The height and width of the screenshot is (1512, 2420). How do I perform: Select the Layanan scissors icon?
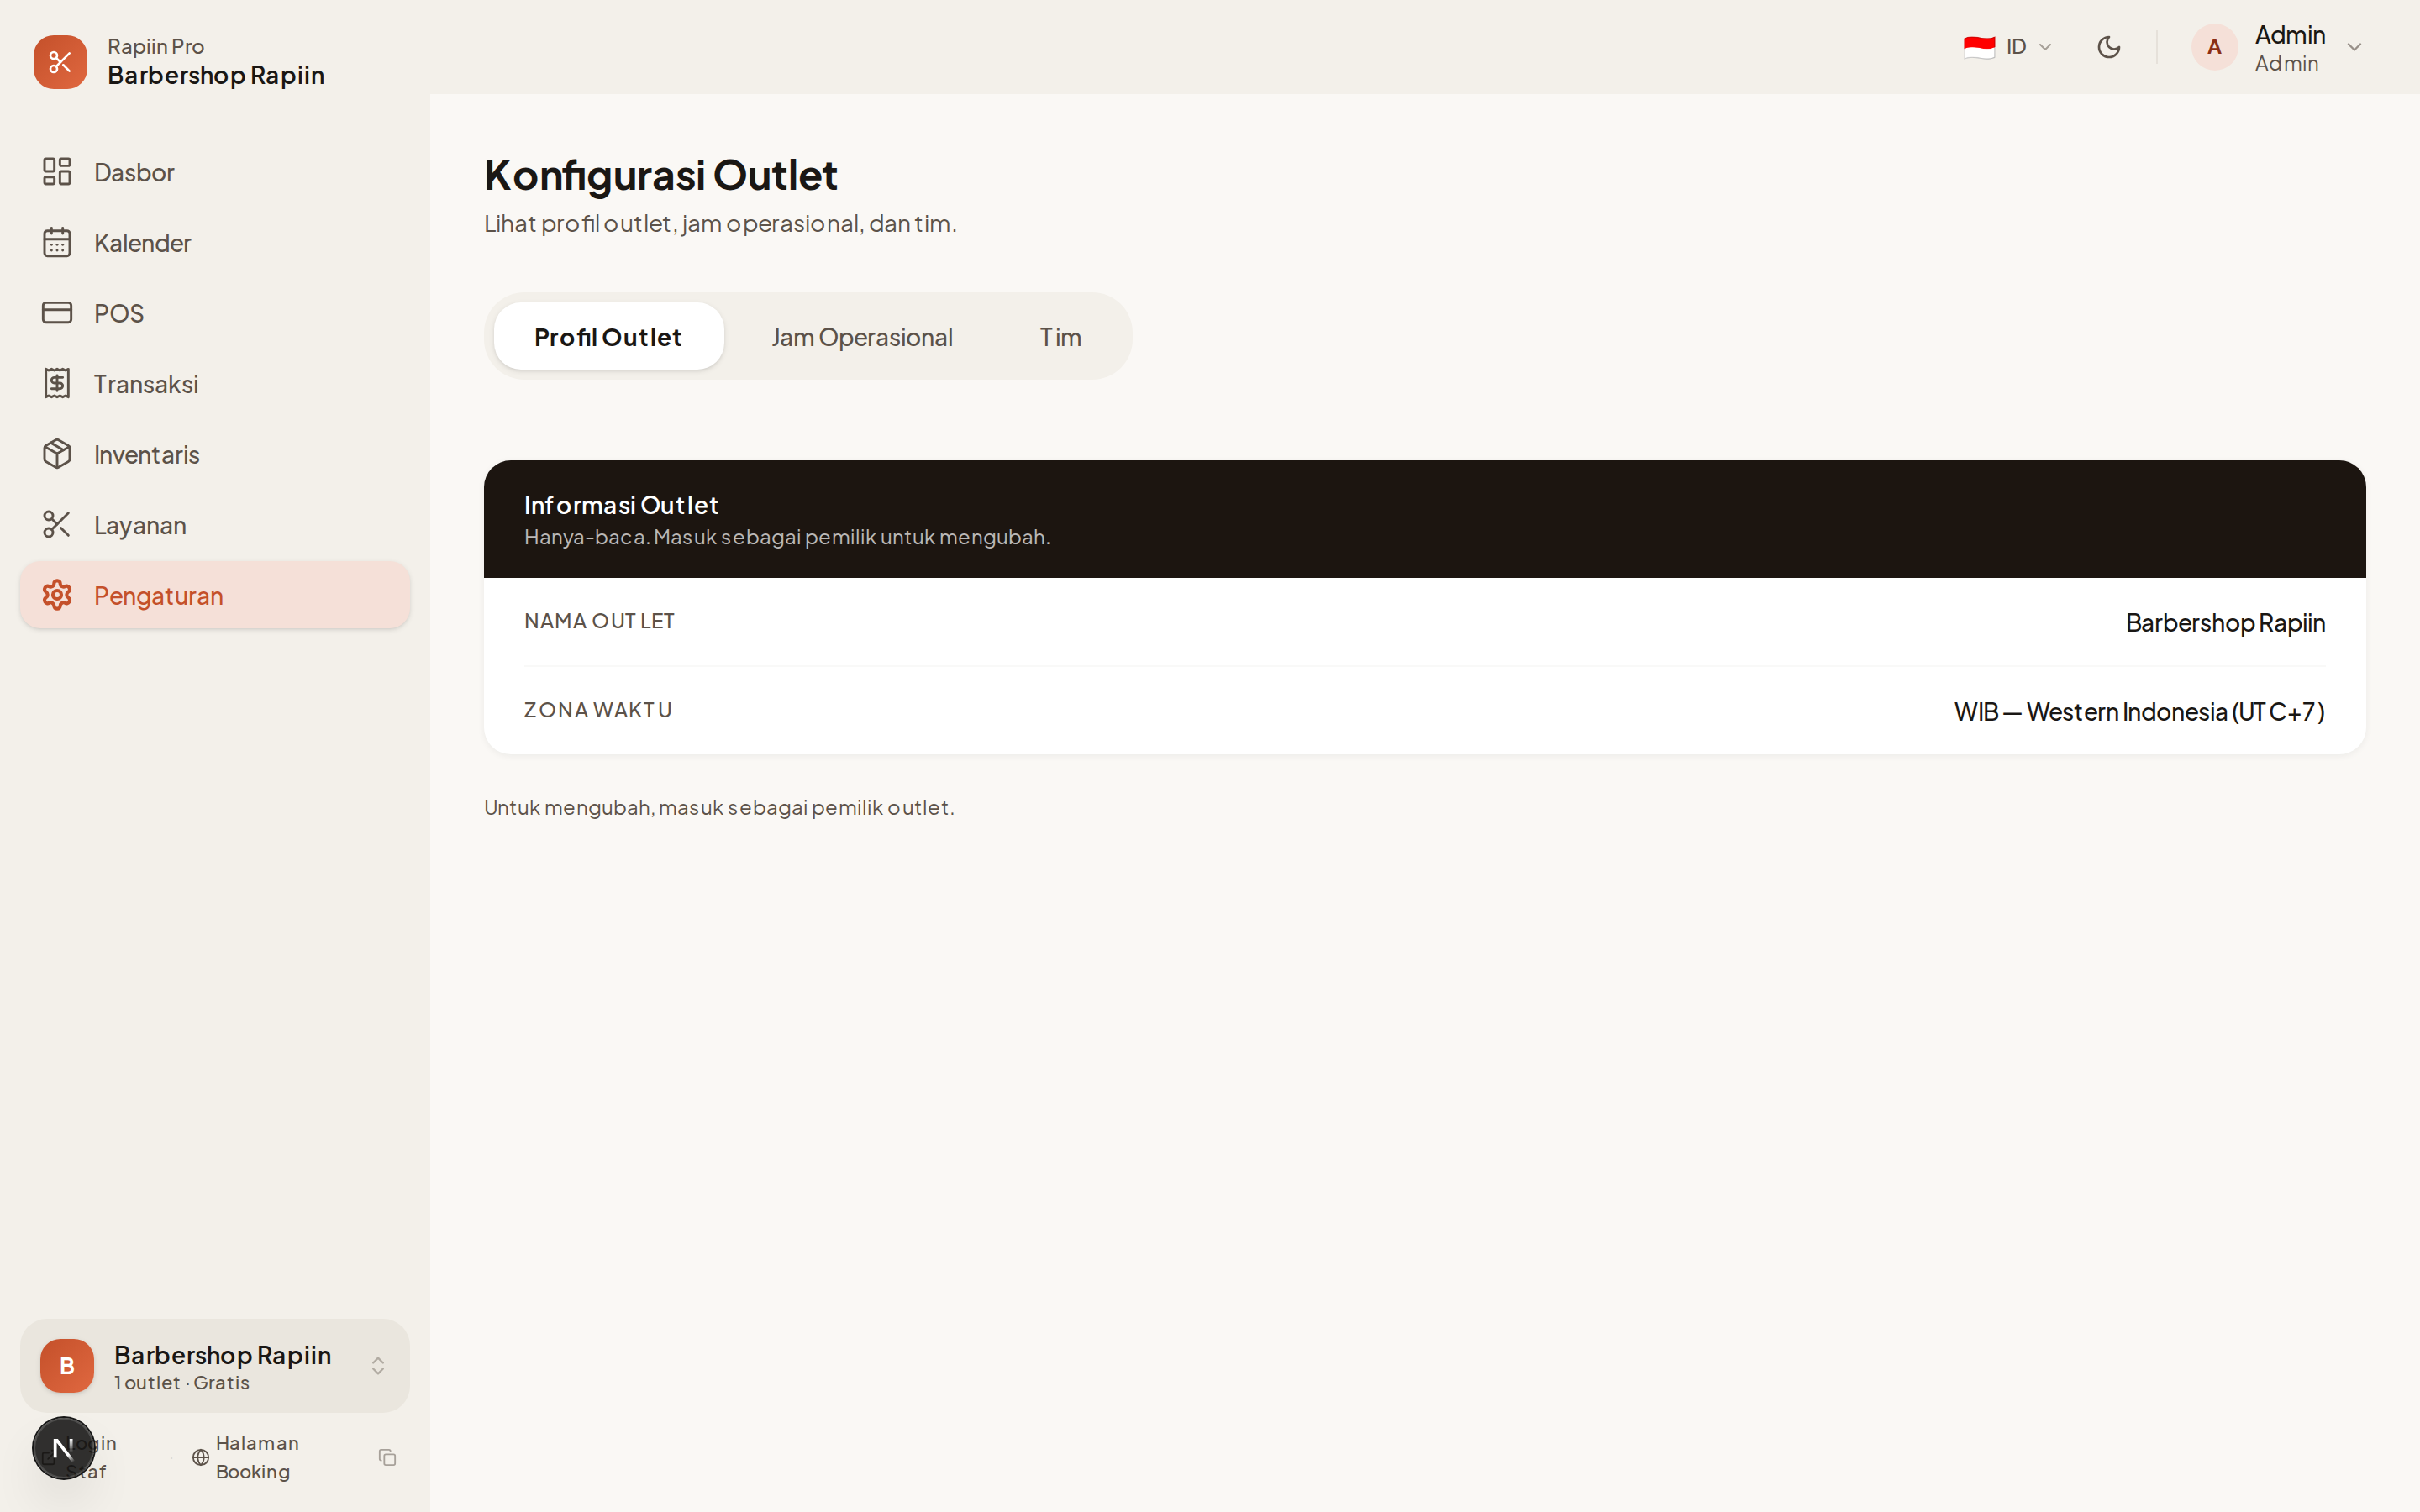pos(57,525)
